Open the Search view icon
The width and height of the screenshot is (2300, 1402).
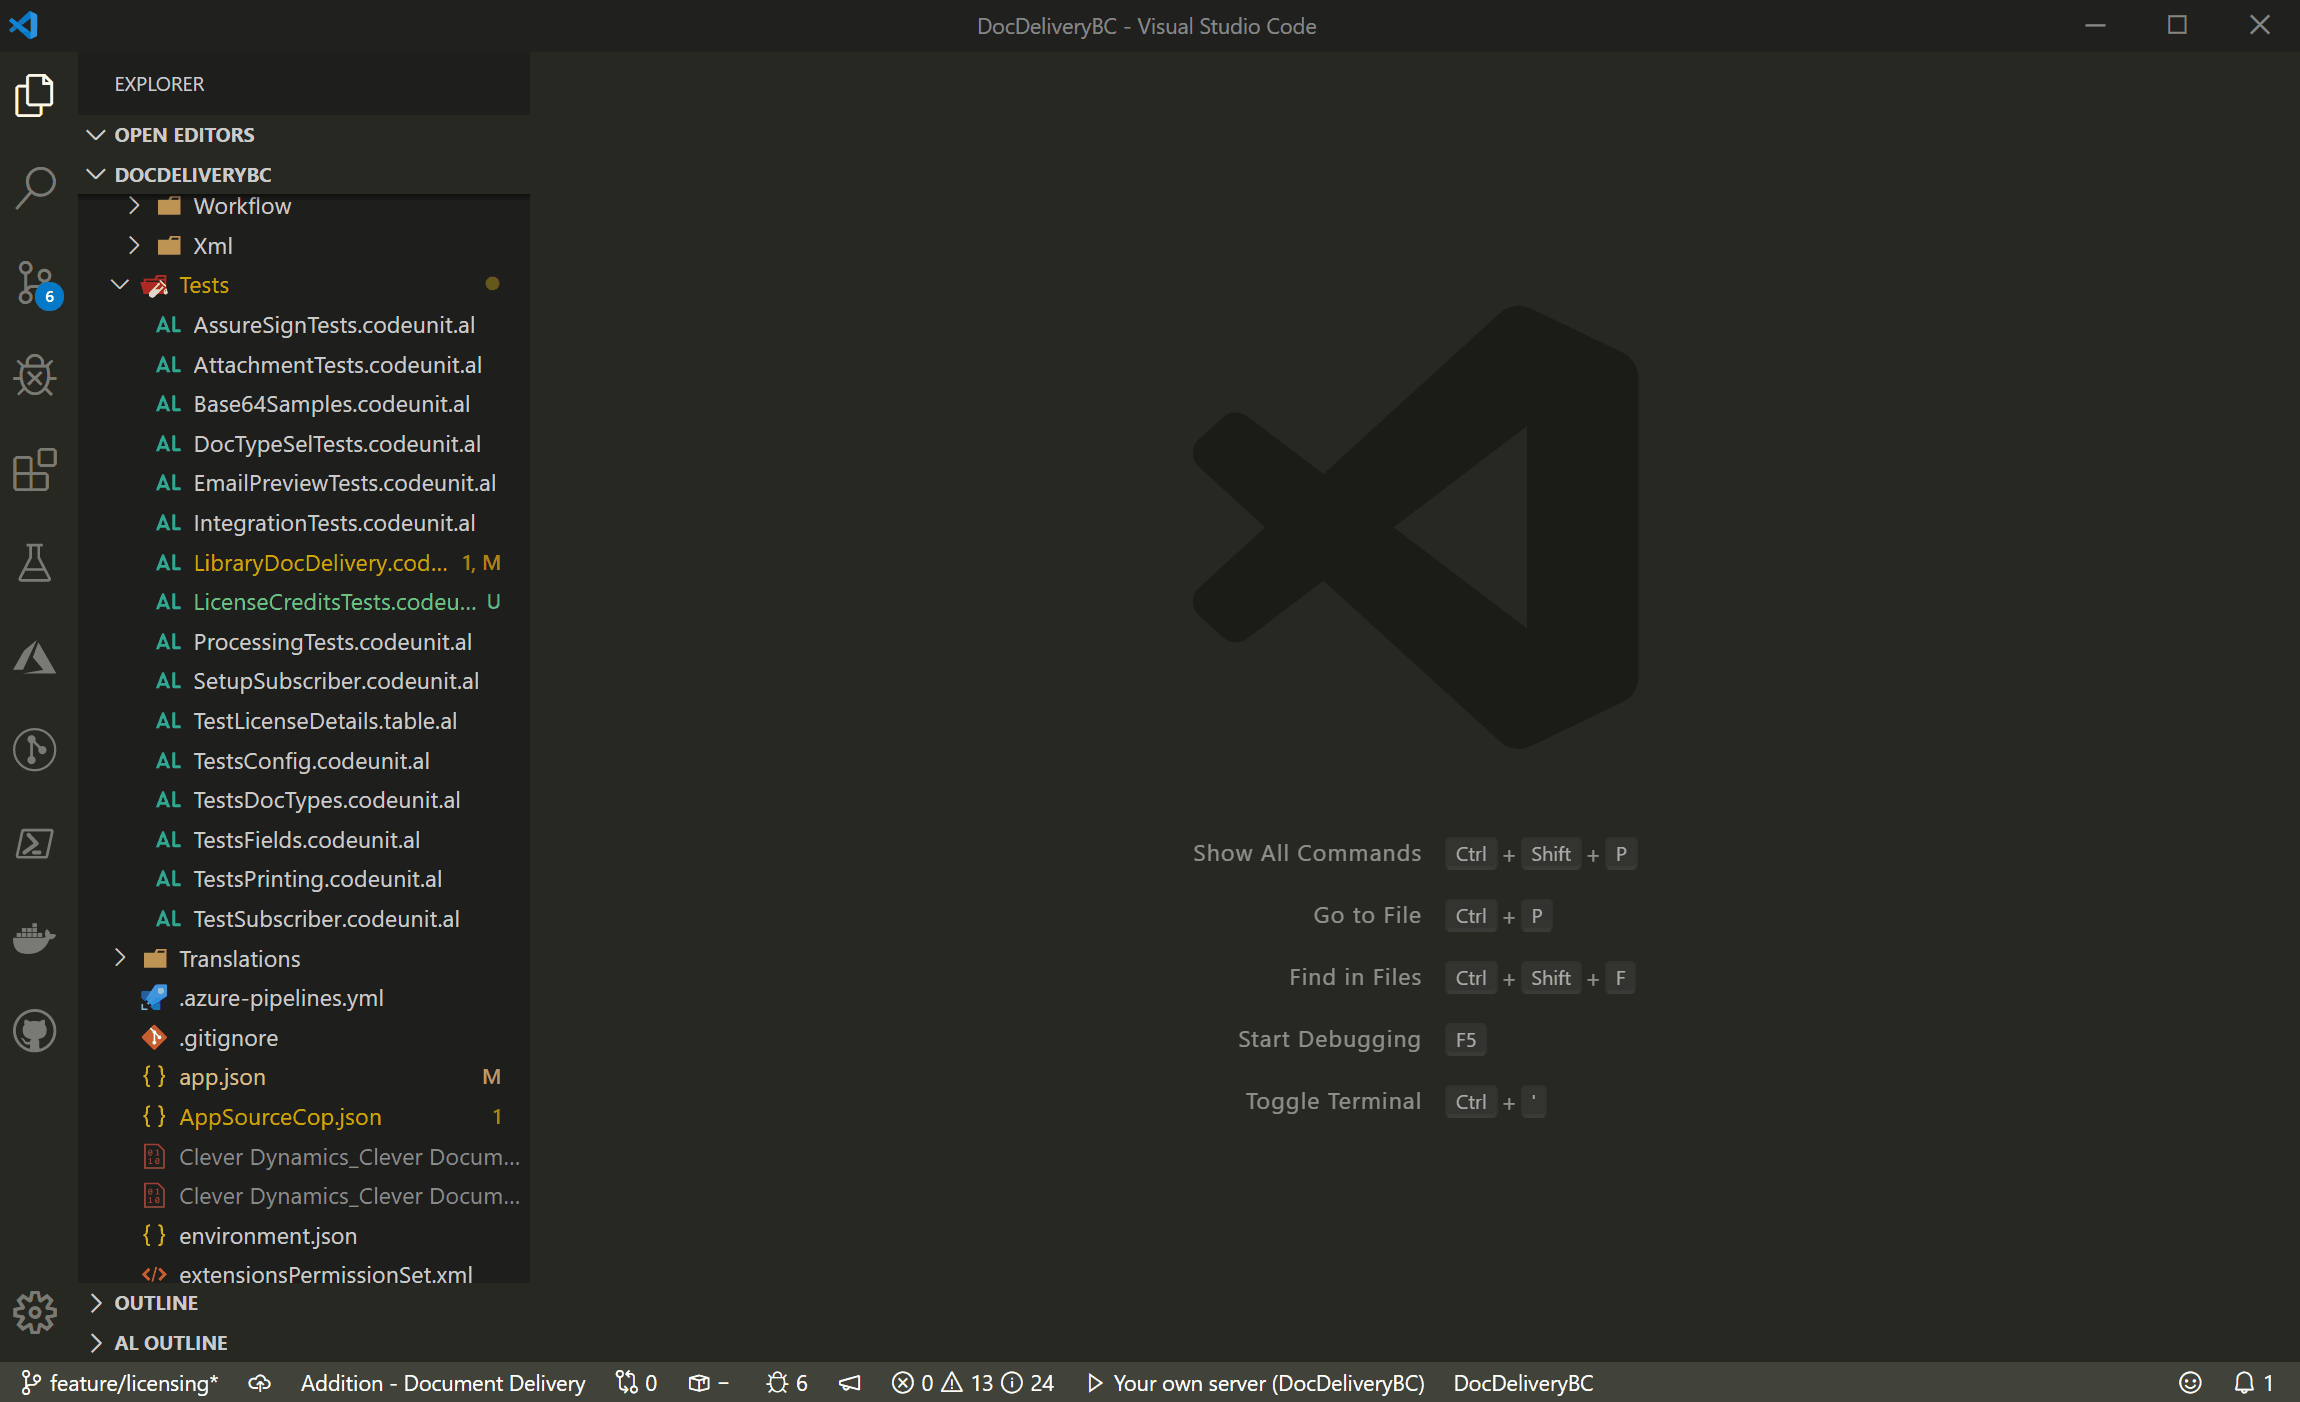(35, 188)
